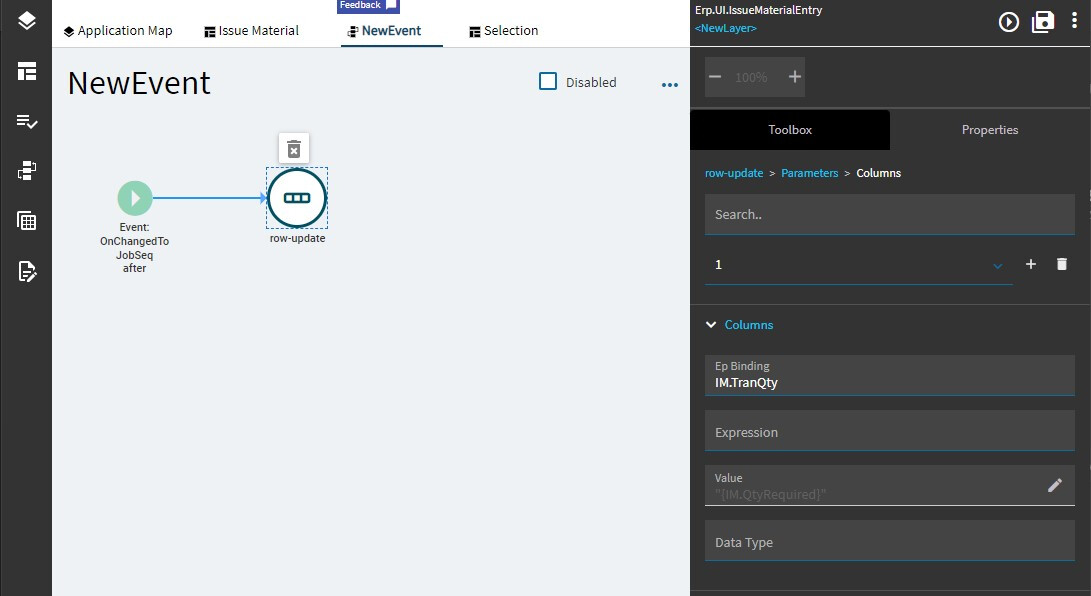The height and width of the screenshot is (596, 1091).
Task: Delete the row-update node via trash icon
Action: [294, 149]
